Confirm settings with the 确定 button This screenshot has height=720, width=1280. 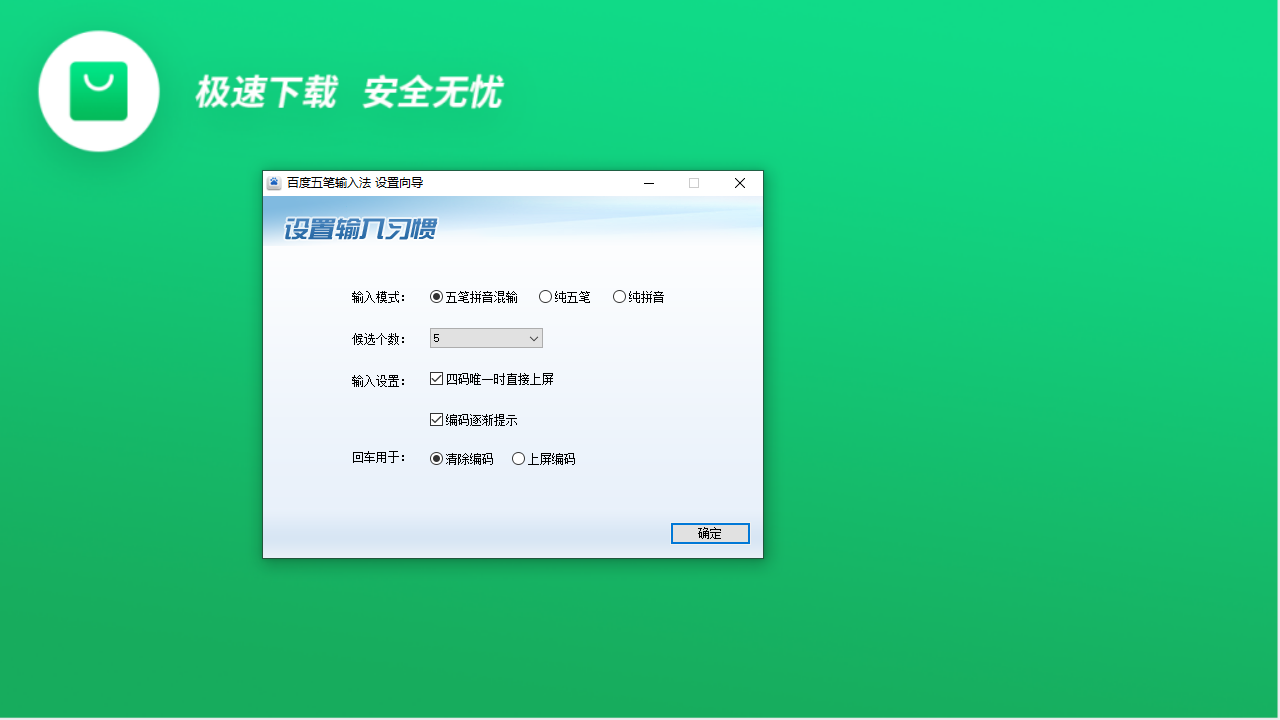tap(710, 533)
